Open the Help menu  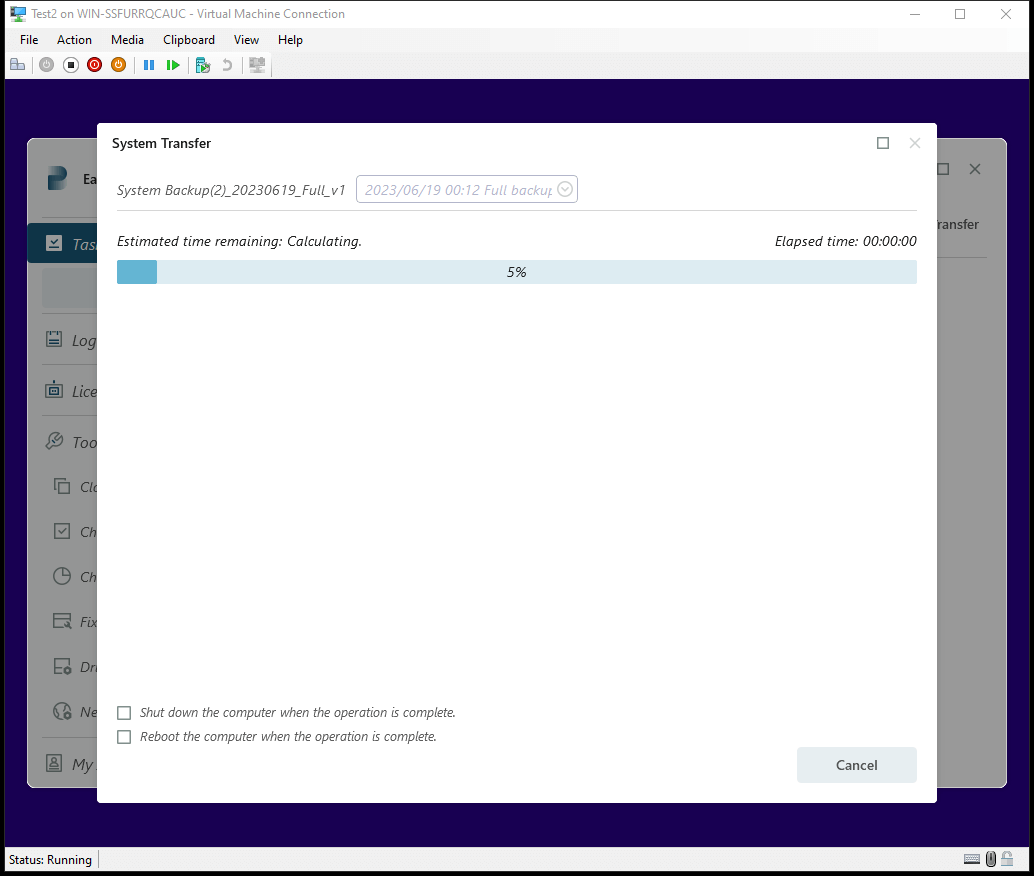coord(290,40)
